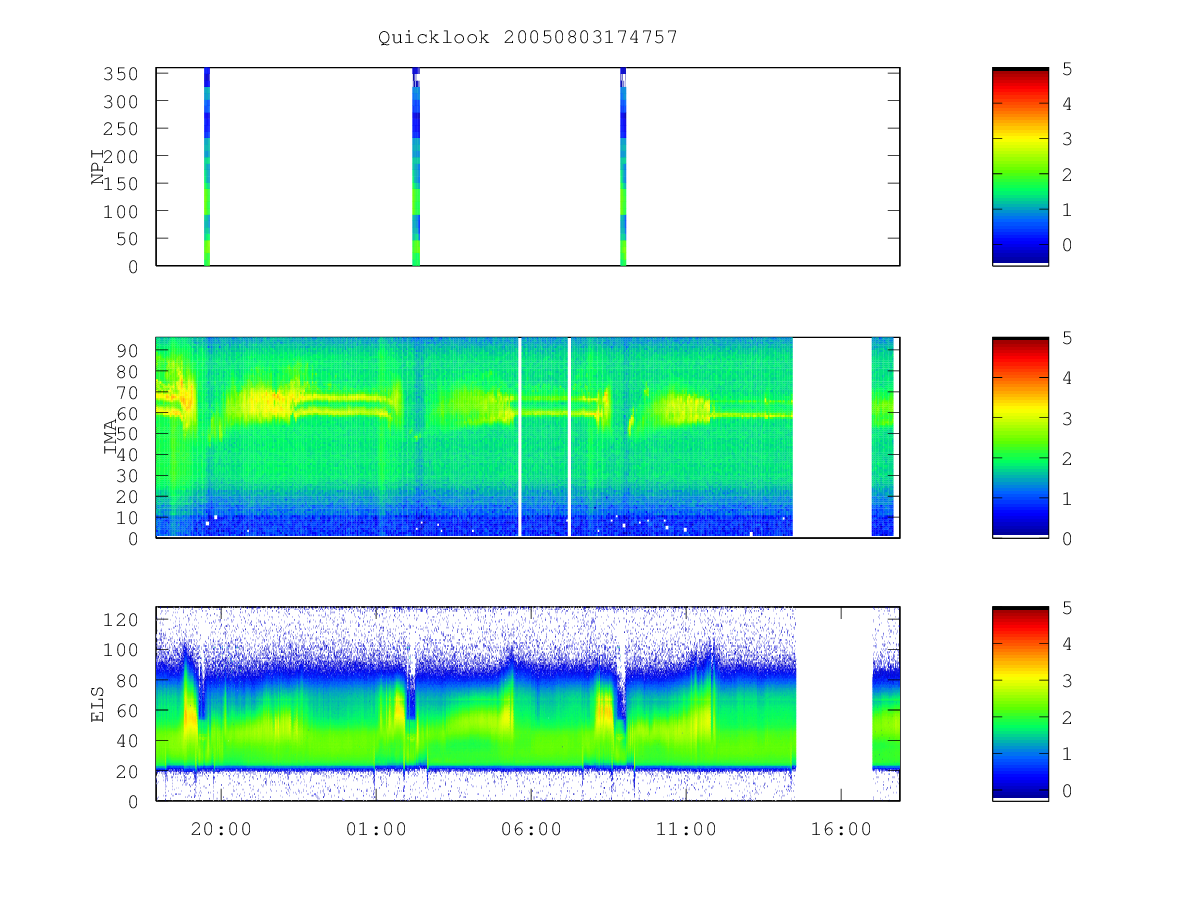
Task: Click the 3 label on IMA colorbar
Action: click(x=1068, y=418)
